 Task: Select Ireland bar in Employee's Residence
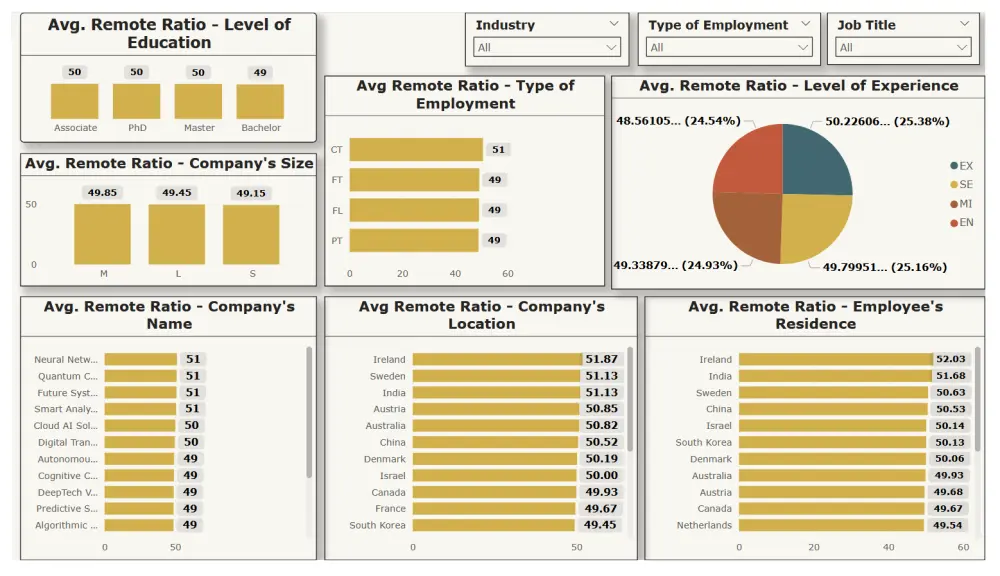coord(835,360)
